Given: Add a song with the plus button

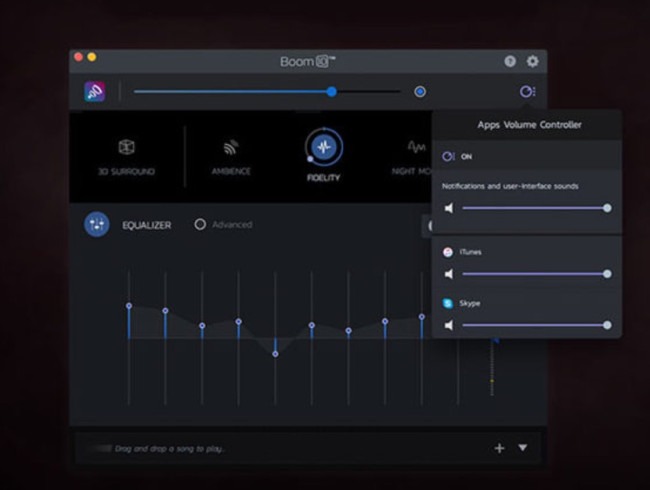Looking at the screenshot, I should click(500, 448).
